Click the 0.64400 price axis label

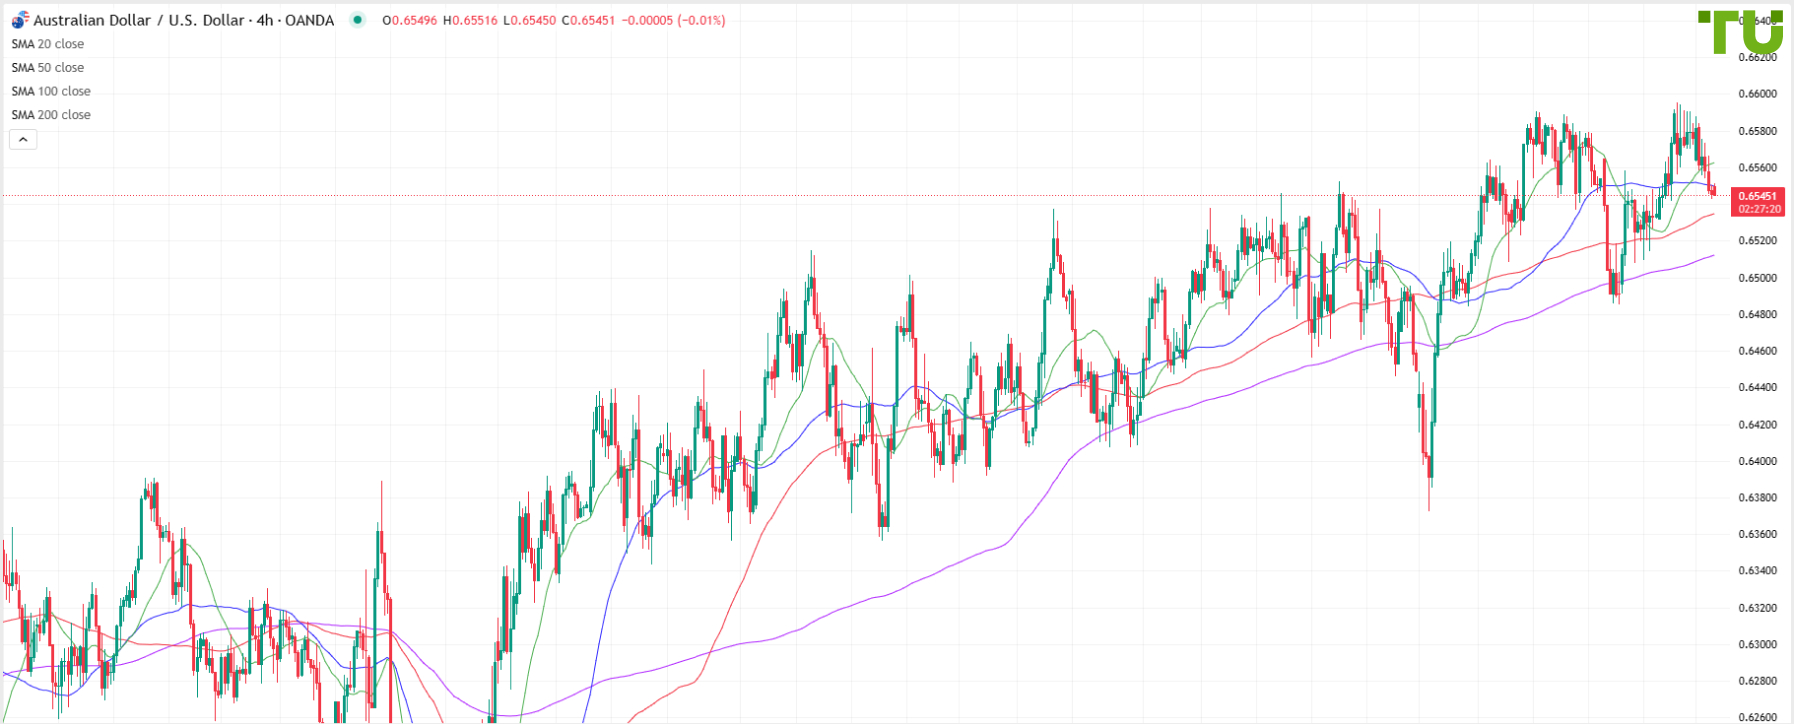1757,388
